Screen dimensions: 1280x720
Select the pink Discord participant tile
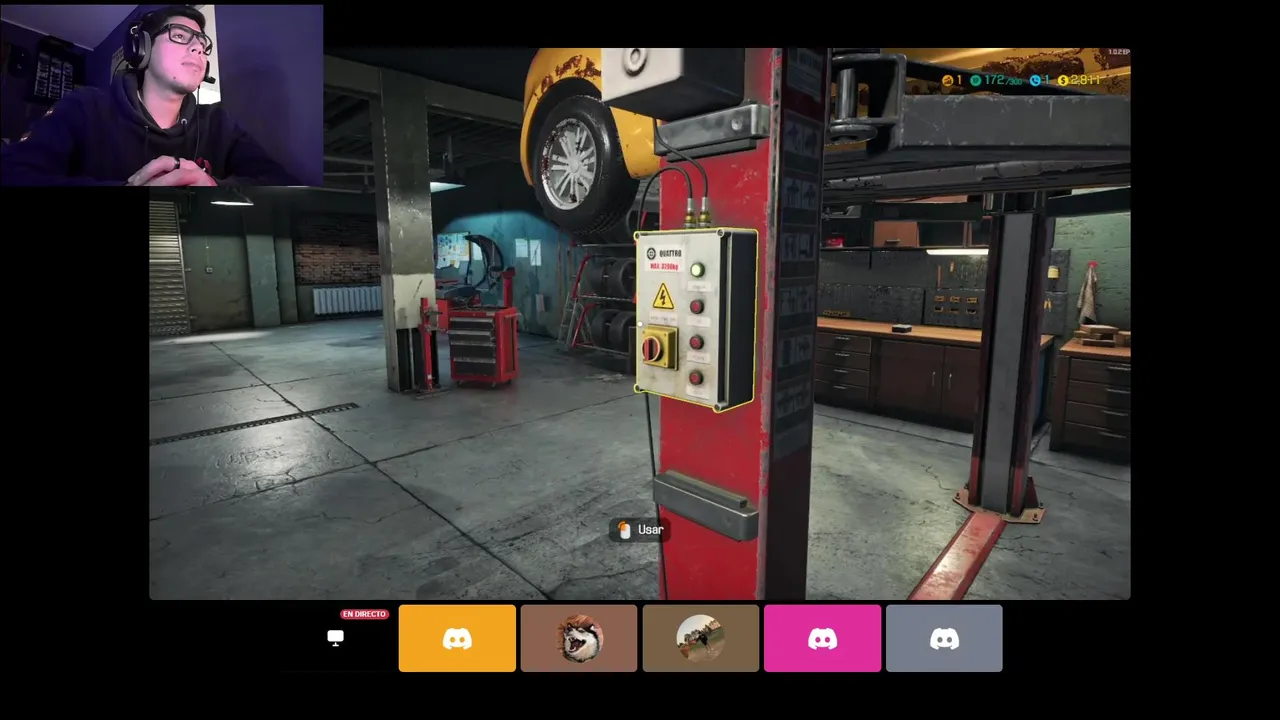coord(822,638)
